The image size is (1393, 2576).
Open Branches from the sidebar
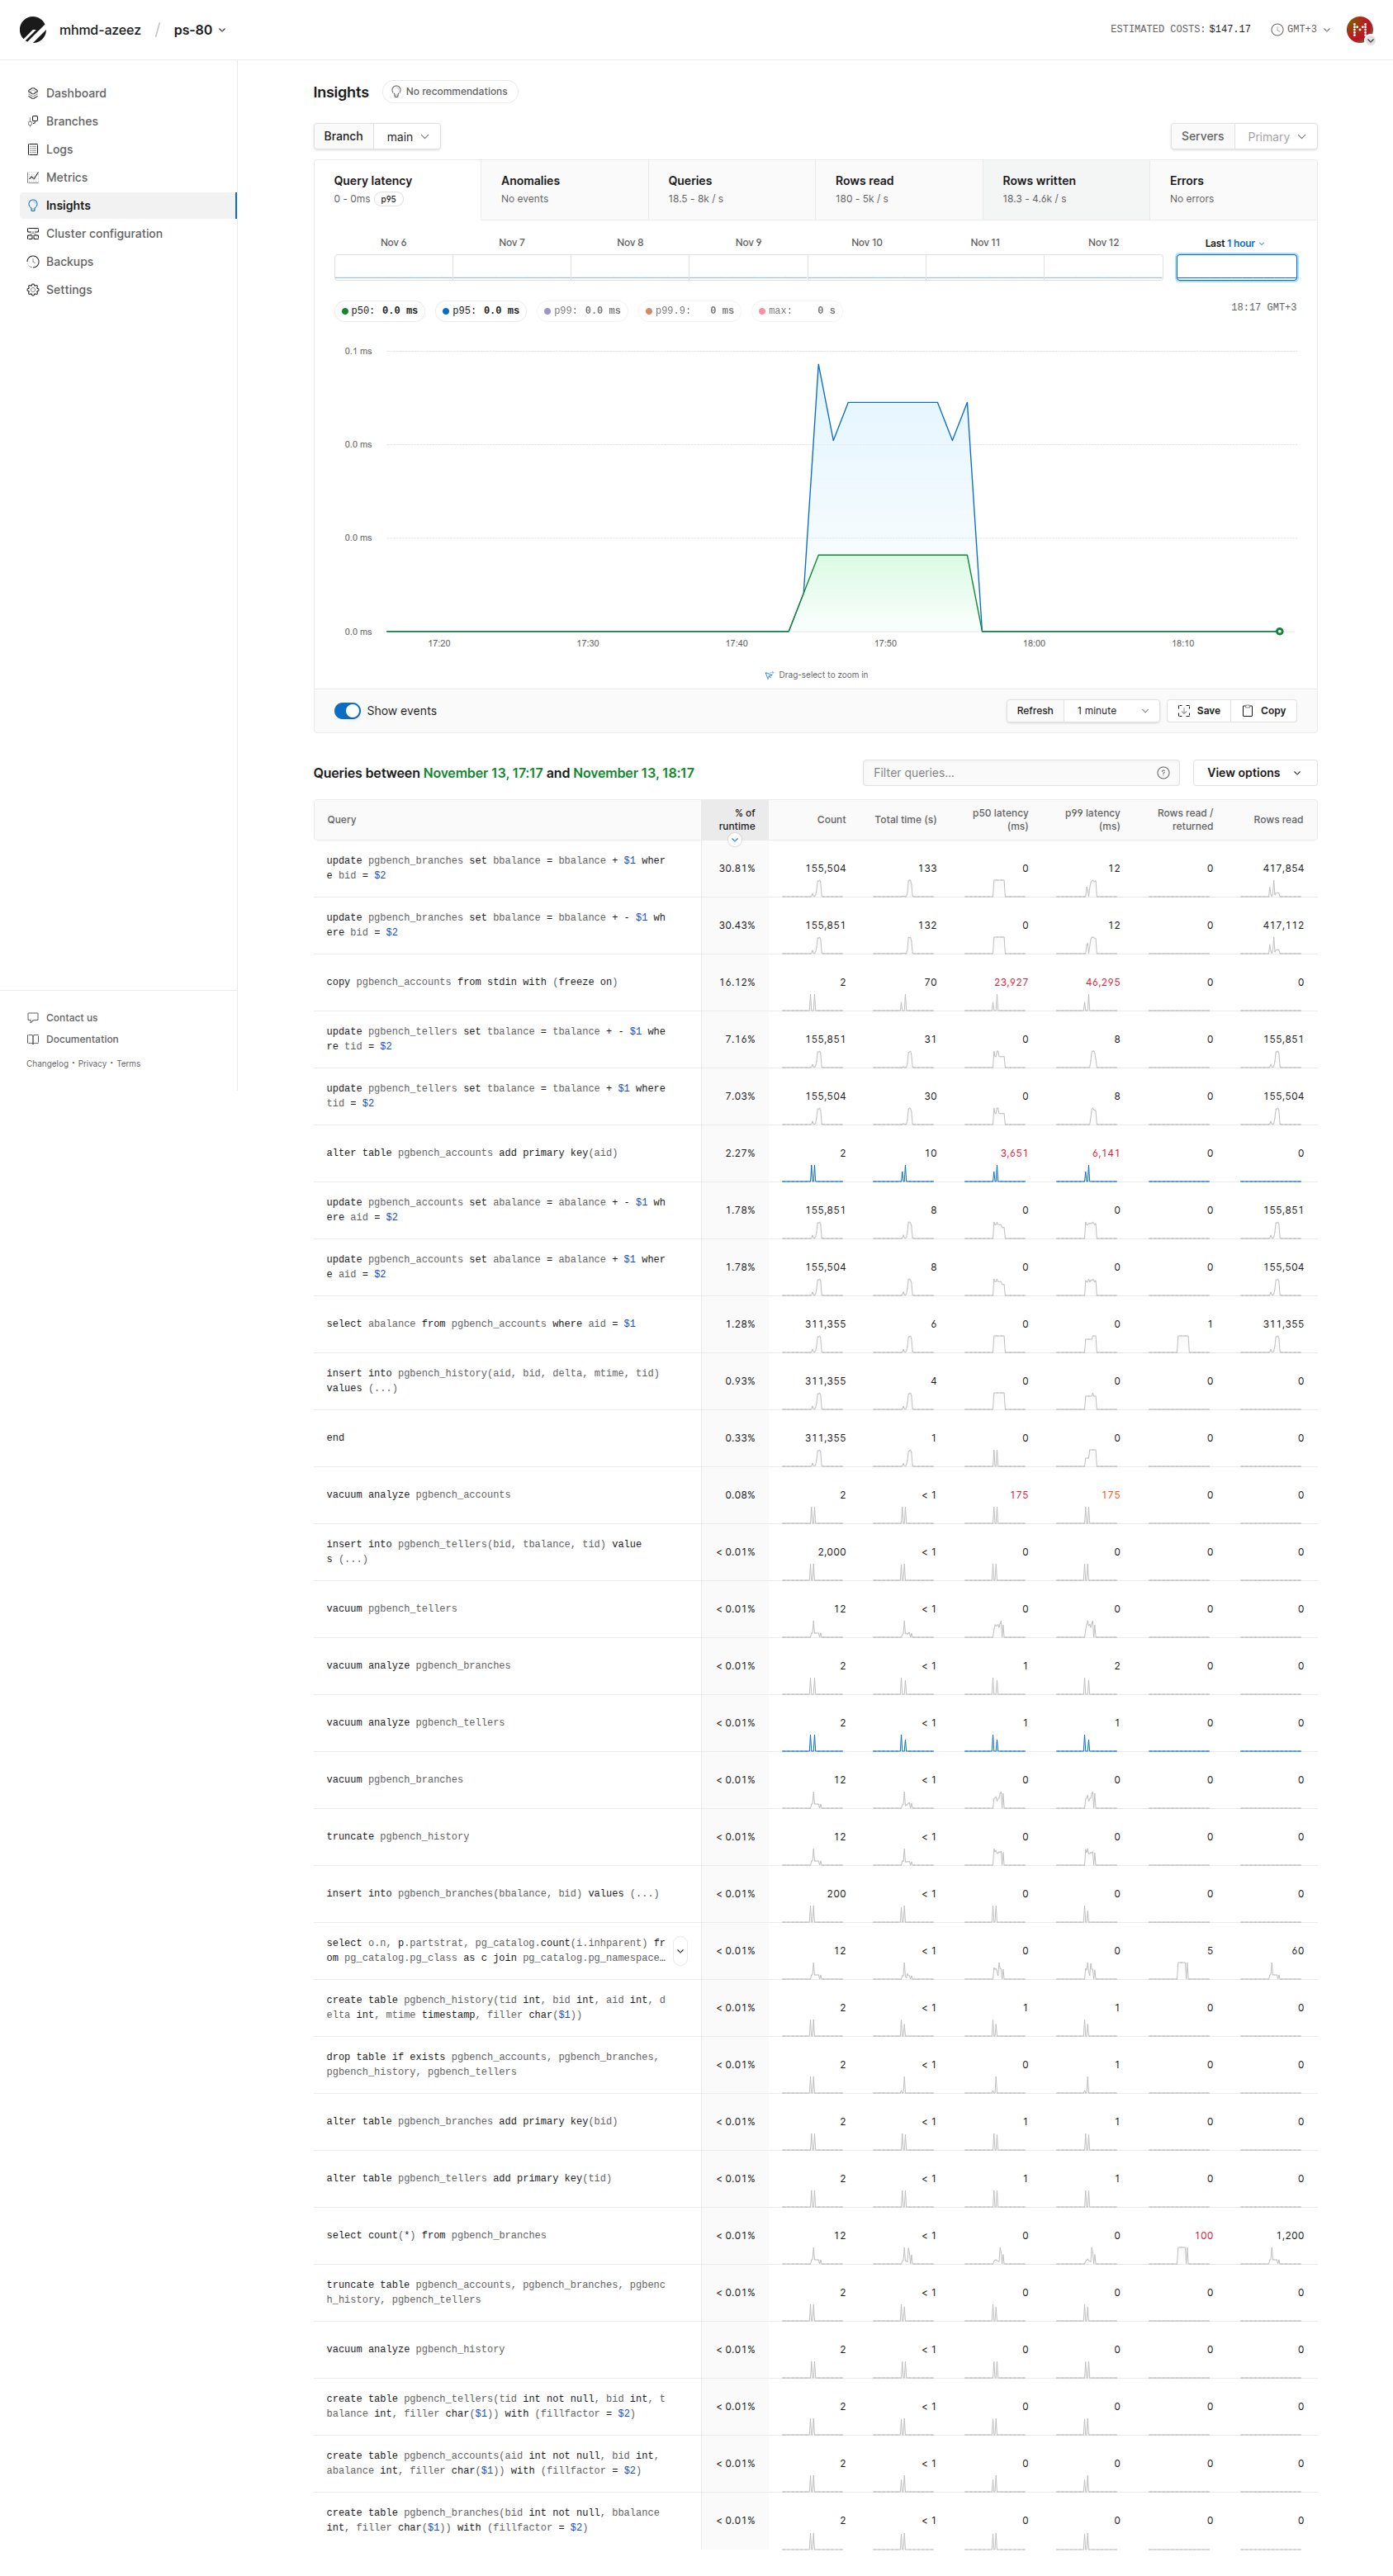click(x=71, y=121)
